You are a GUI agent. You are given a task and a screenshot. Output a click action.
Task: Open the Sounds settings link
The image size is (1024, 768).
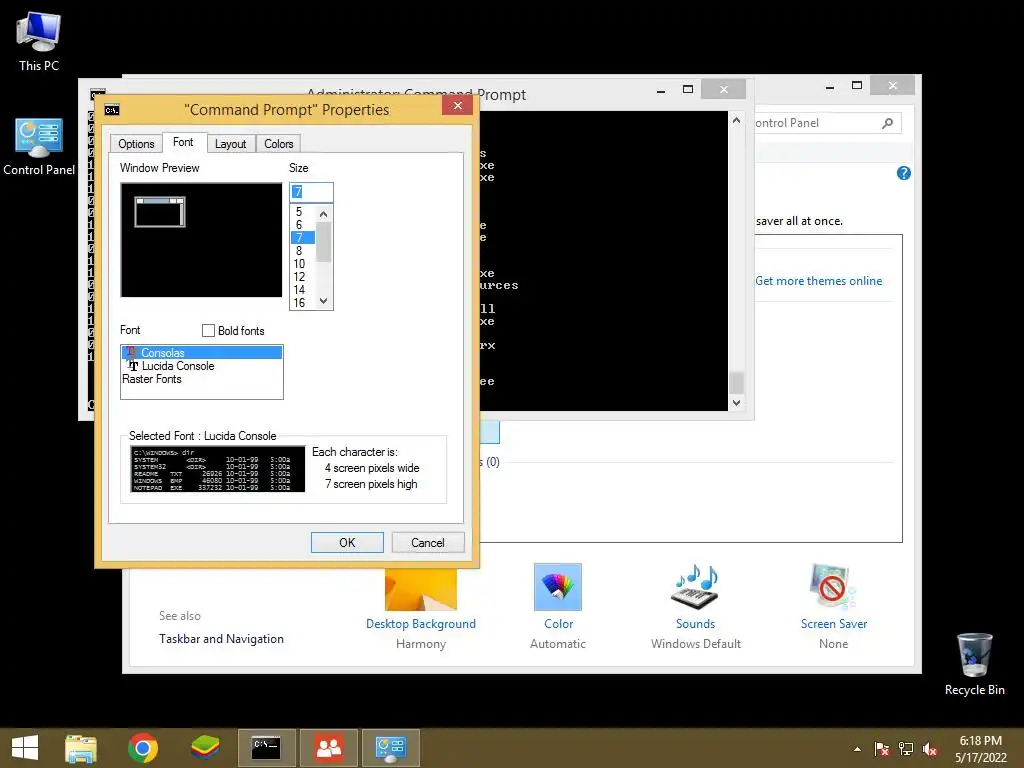click(695, 624)
